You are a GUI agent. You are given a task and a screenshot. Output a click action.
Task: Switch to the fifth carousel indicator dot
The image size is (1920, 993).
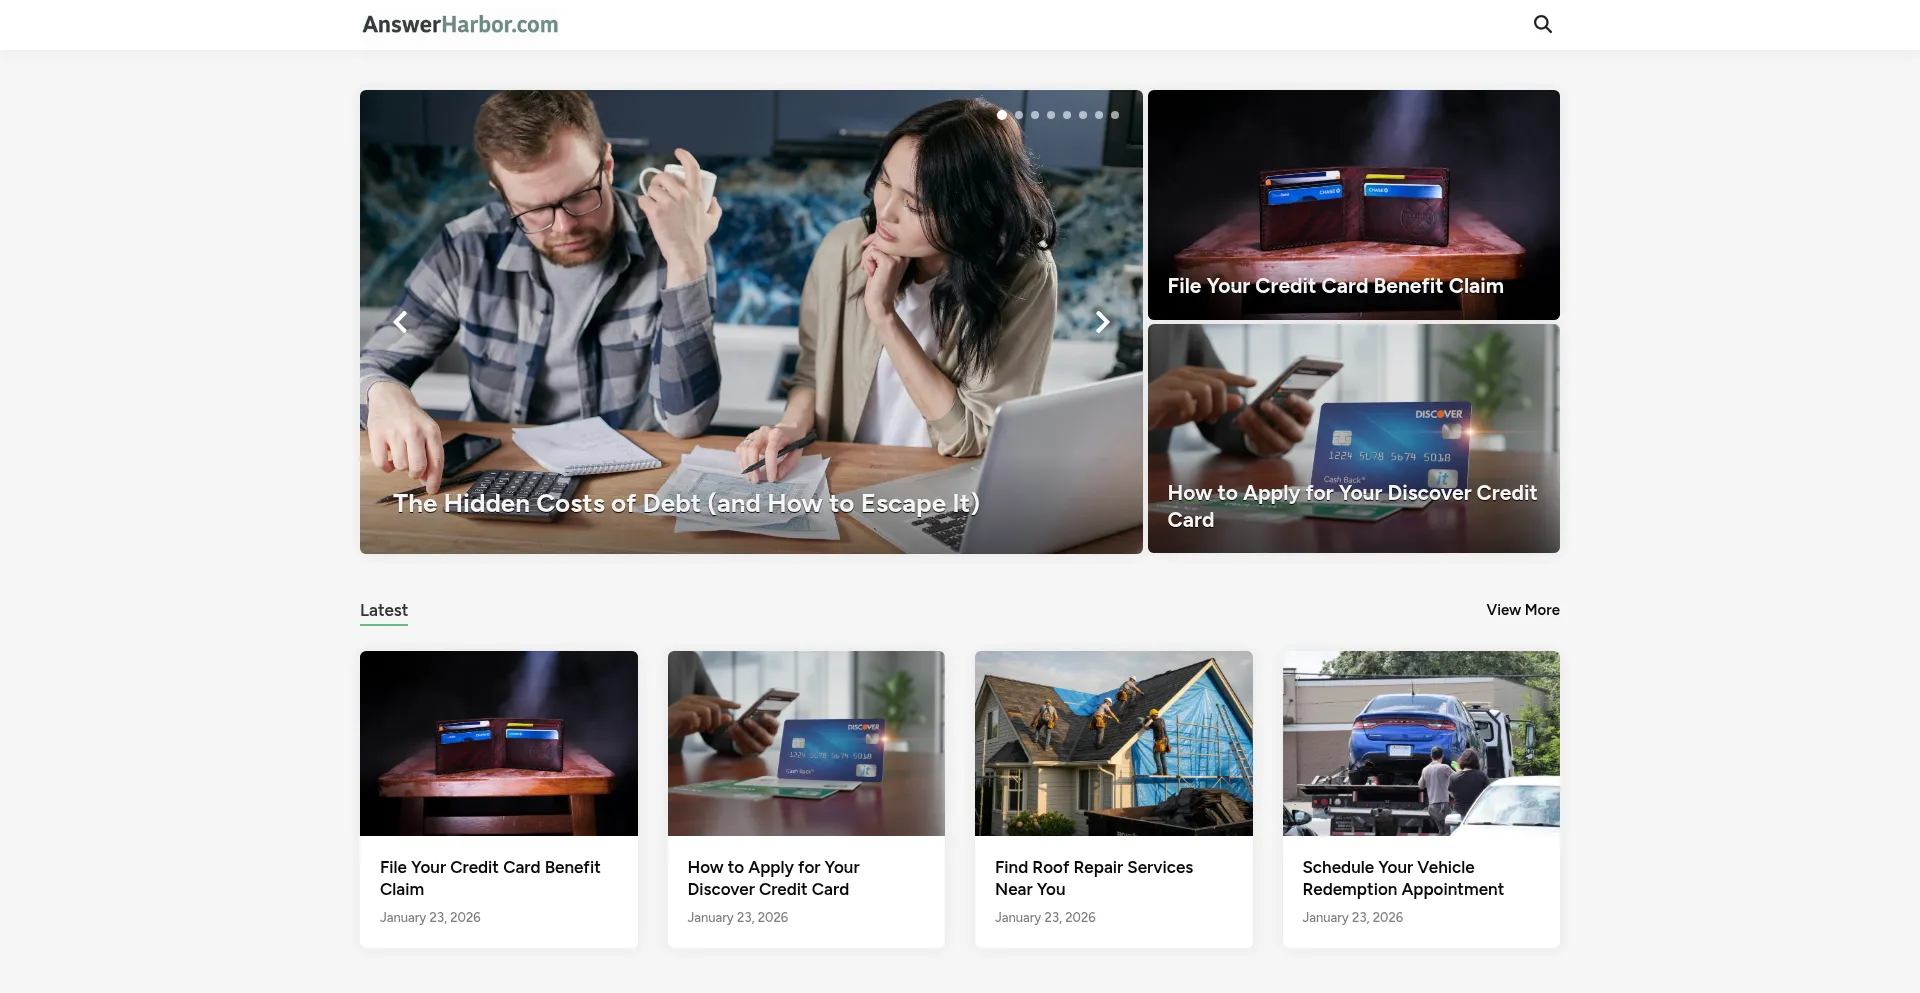(1067, 115)
